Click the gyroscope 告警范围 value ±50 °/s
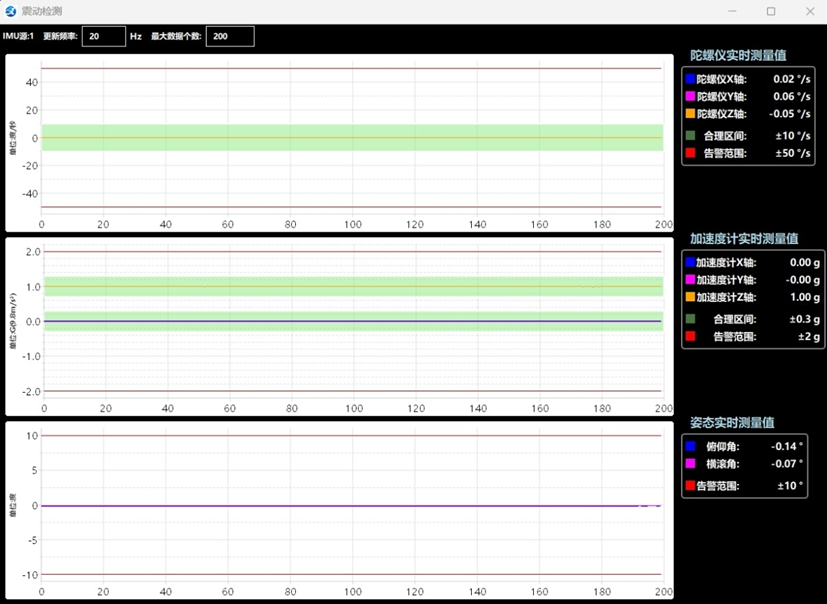827x604 pixels. (793, 153)
